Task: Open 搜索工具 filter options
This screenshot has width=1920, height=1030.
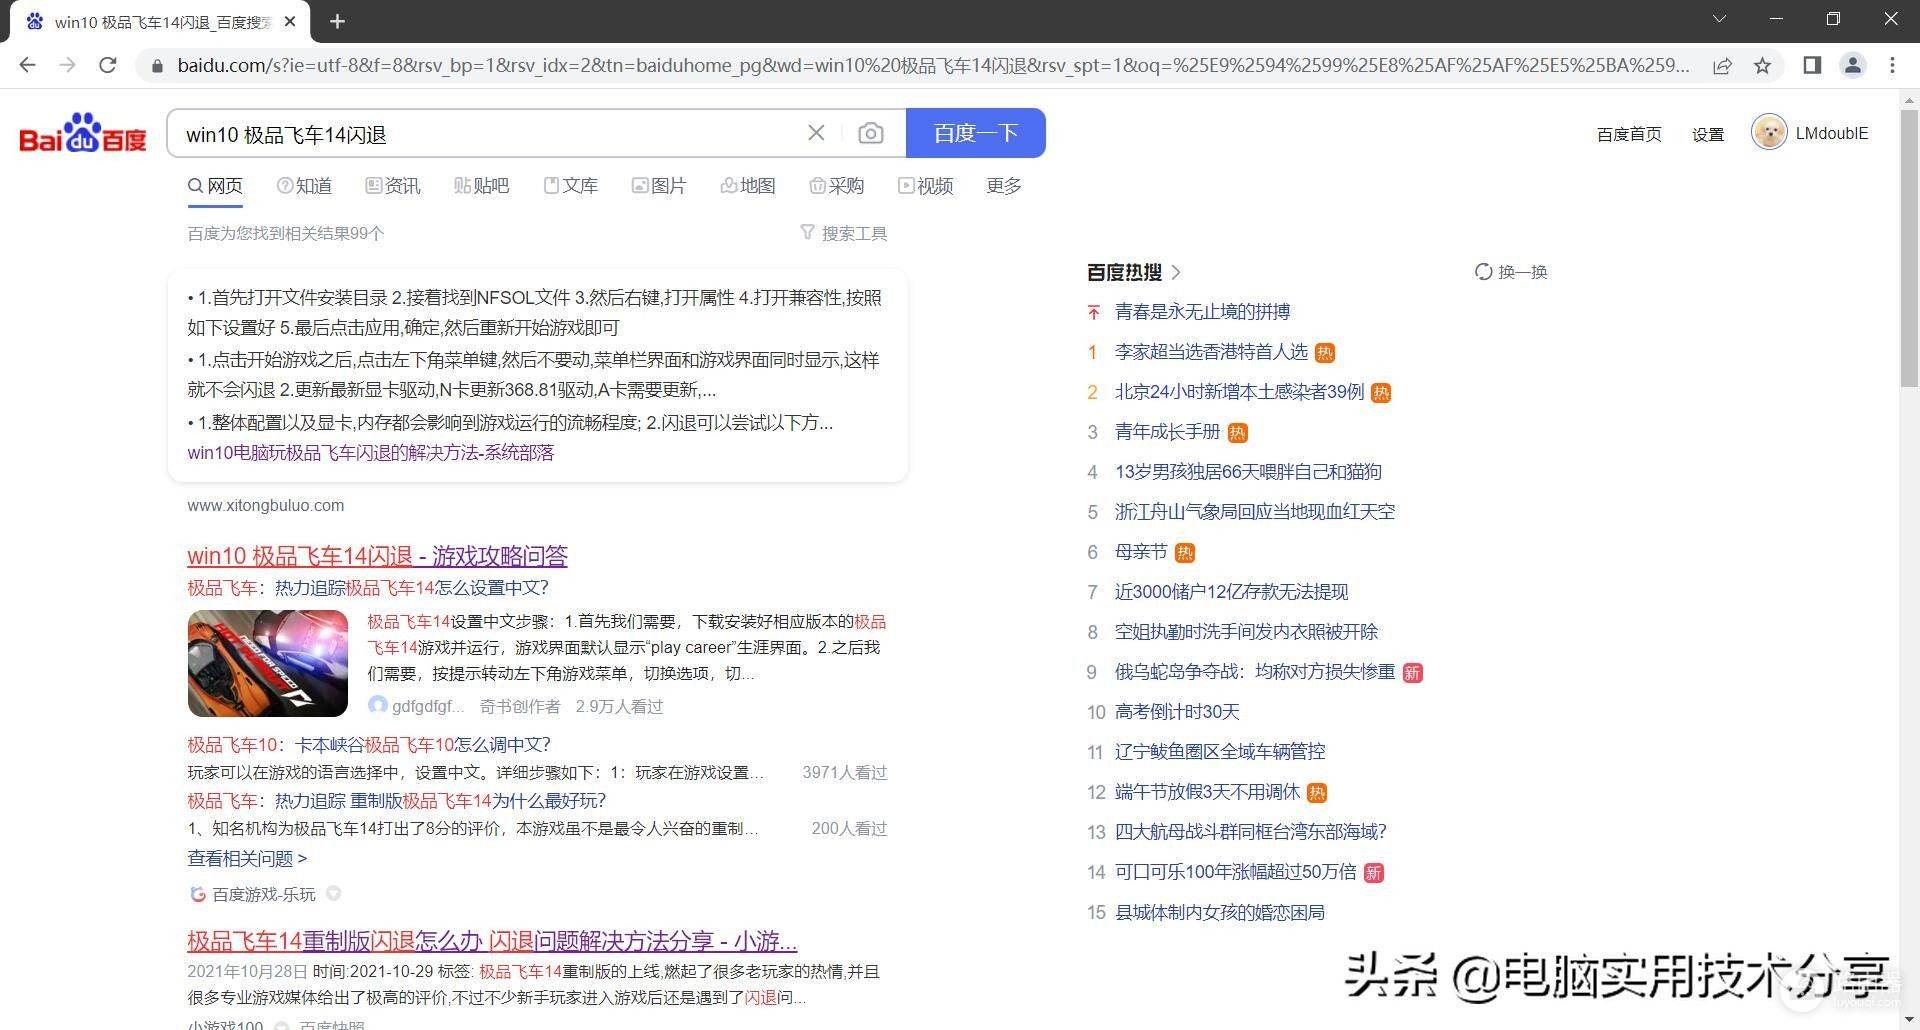Action: point(844,233)
